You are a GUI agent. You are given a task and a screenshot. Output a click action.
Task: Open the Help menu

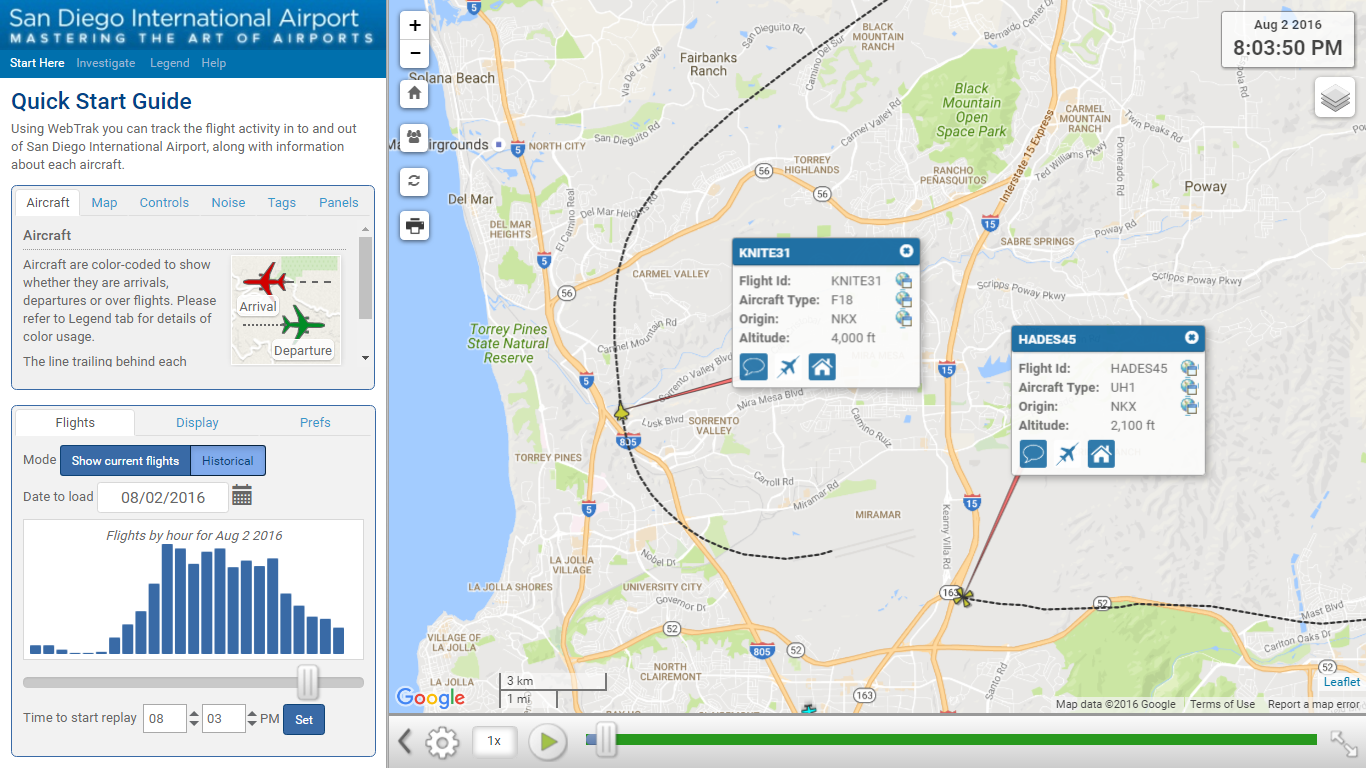click(x=214, y=63)
